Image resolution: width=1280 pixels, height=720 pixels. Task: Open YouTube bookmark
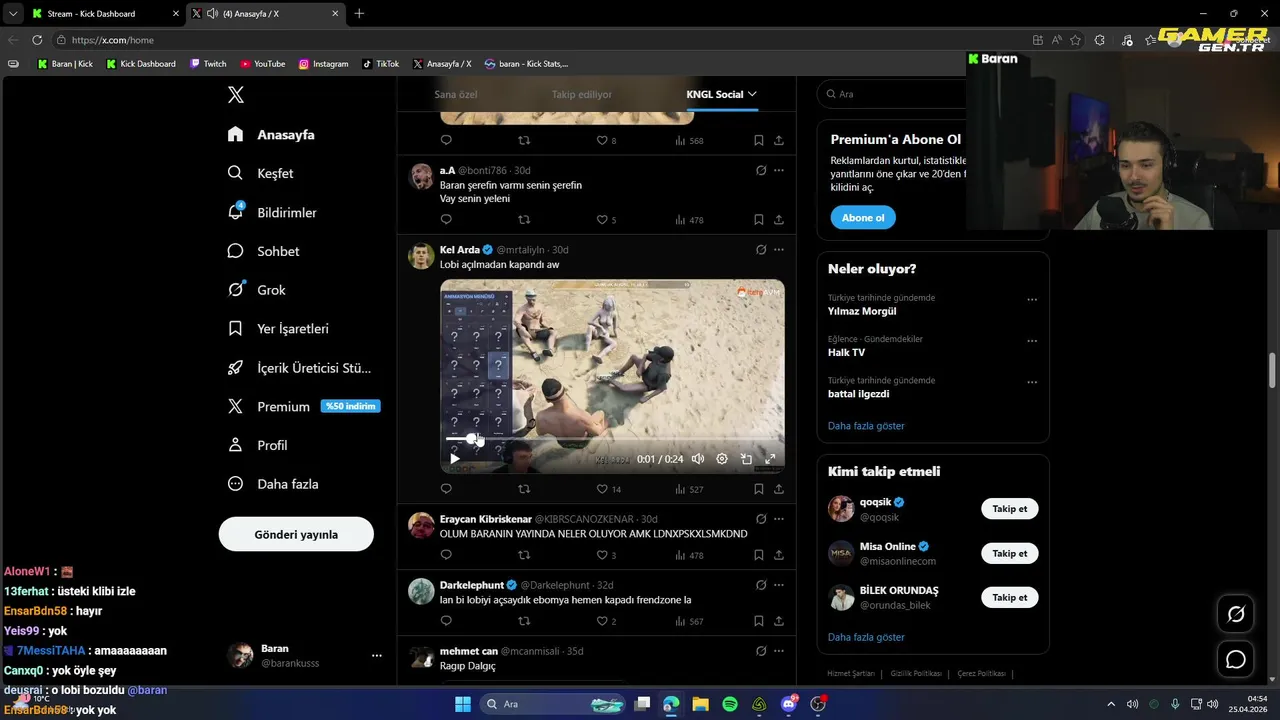click(263, 64)
